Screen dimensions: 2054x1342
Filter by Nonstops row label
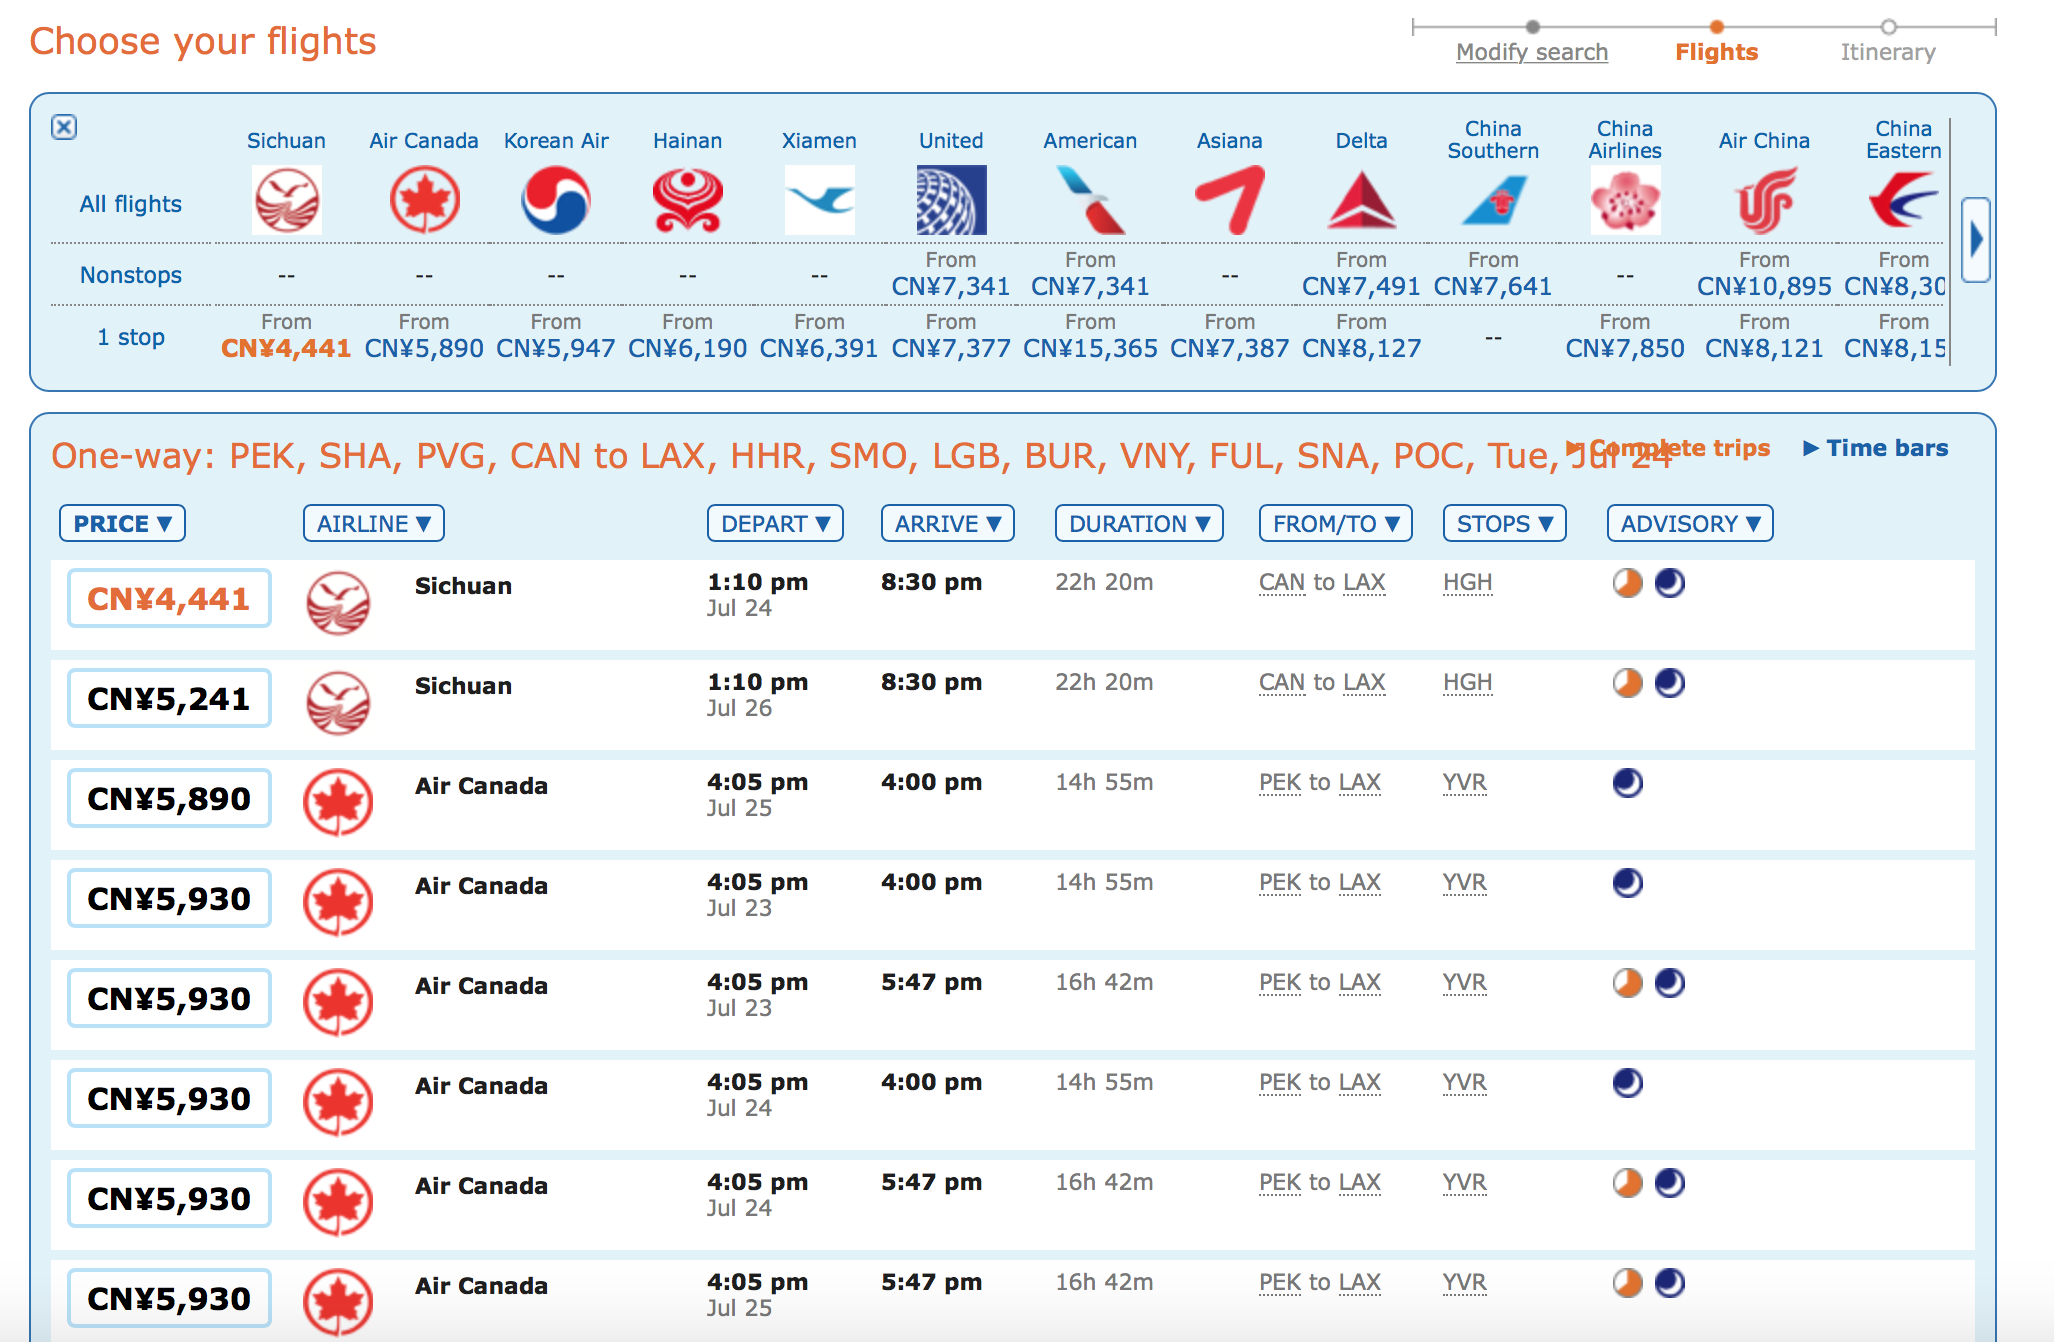131,275
